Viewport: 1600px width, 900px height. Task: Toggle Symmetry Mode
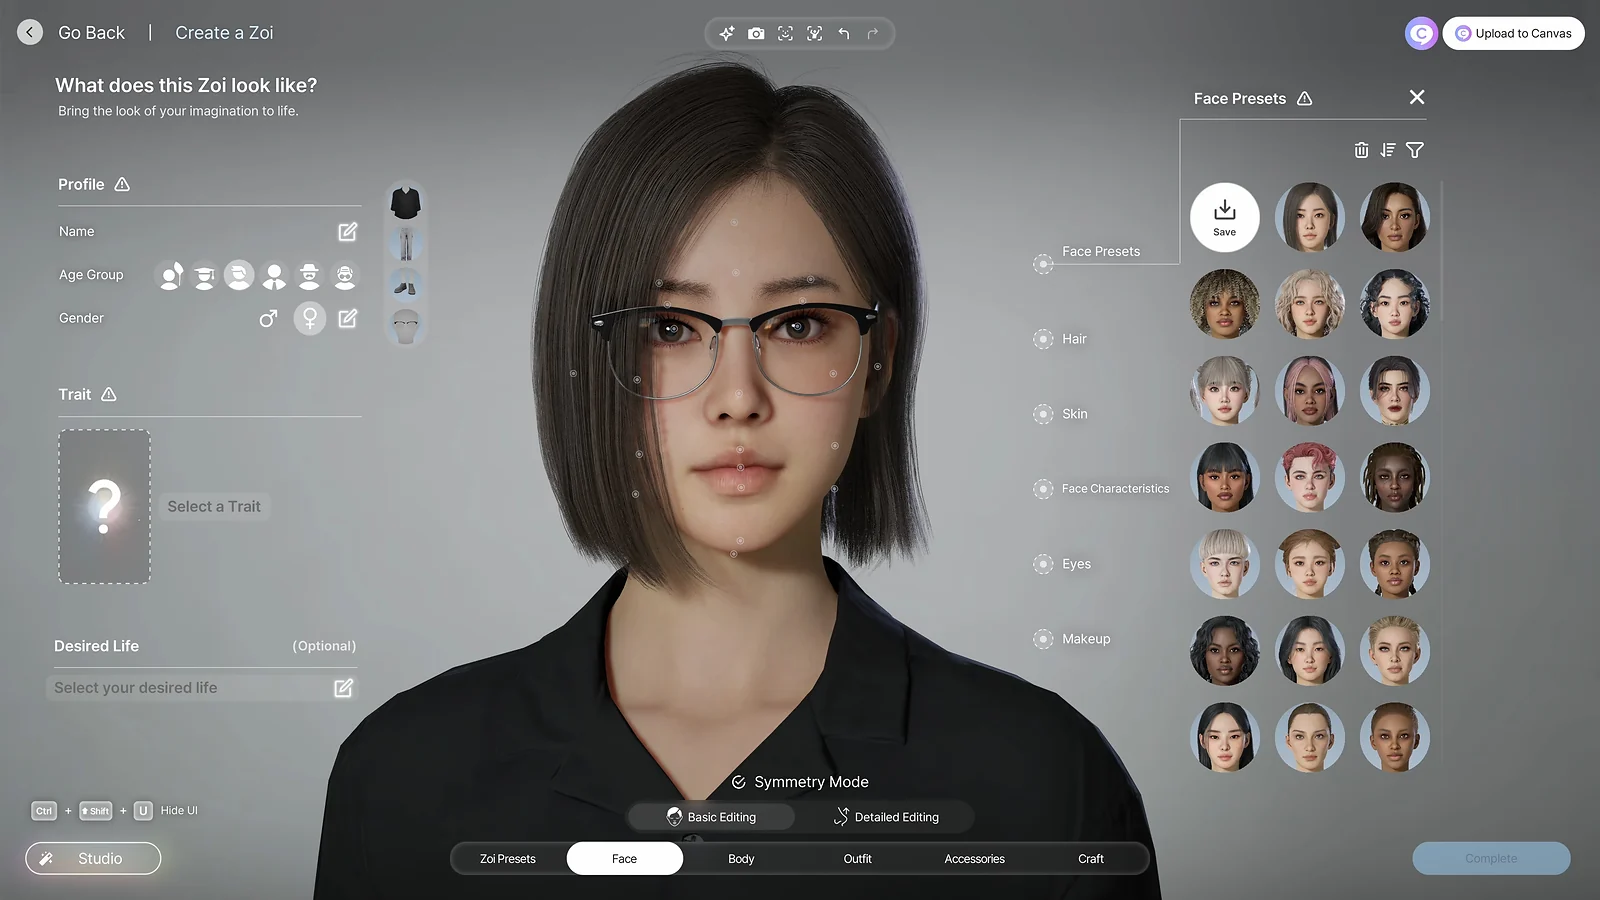click(x=799, y=781)
